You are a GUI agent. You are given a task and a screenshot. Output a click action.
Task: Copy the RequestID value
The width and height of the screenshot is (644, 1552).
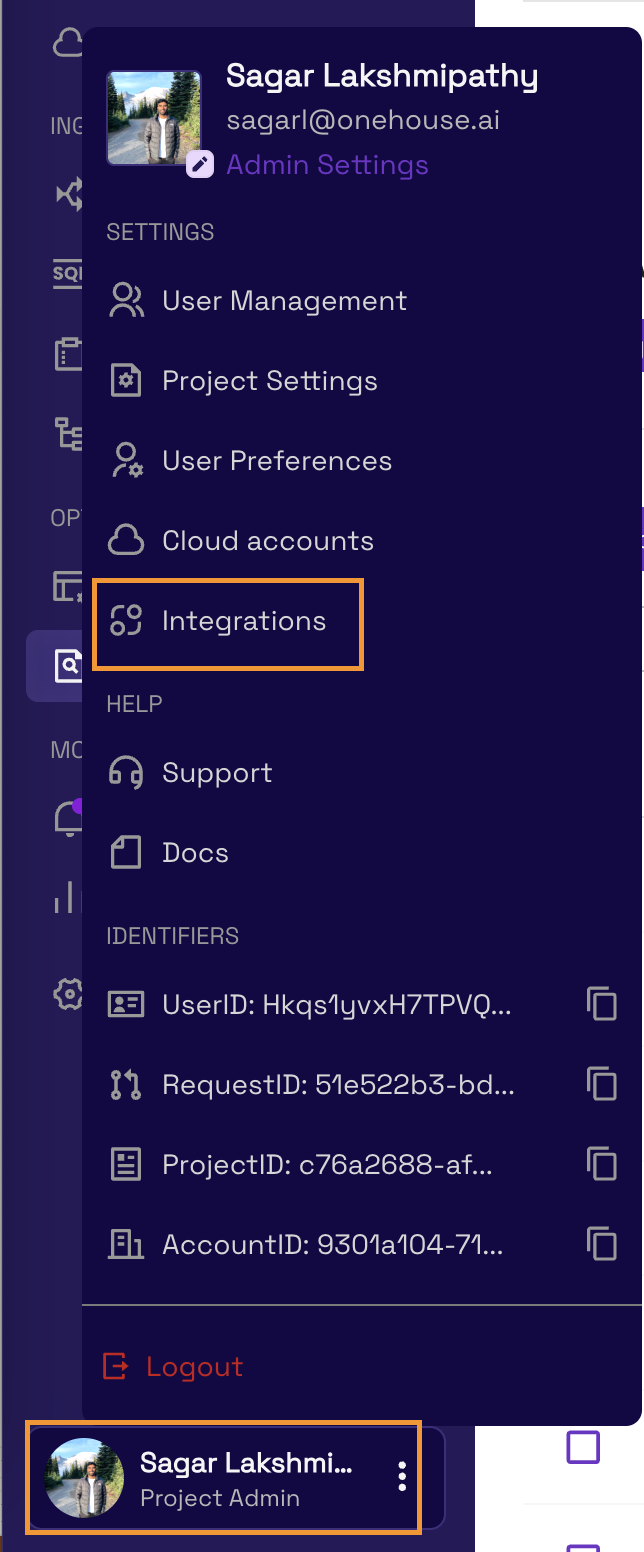(601, 1084)
